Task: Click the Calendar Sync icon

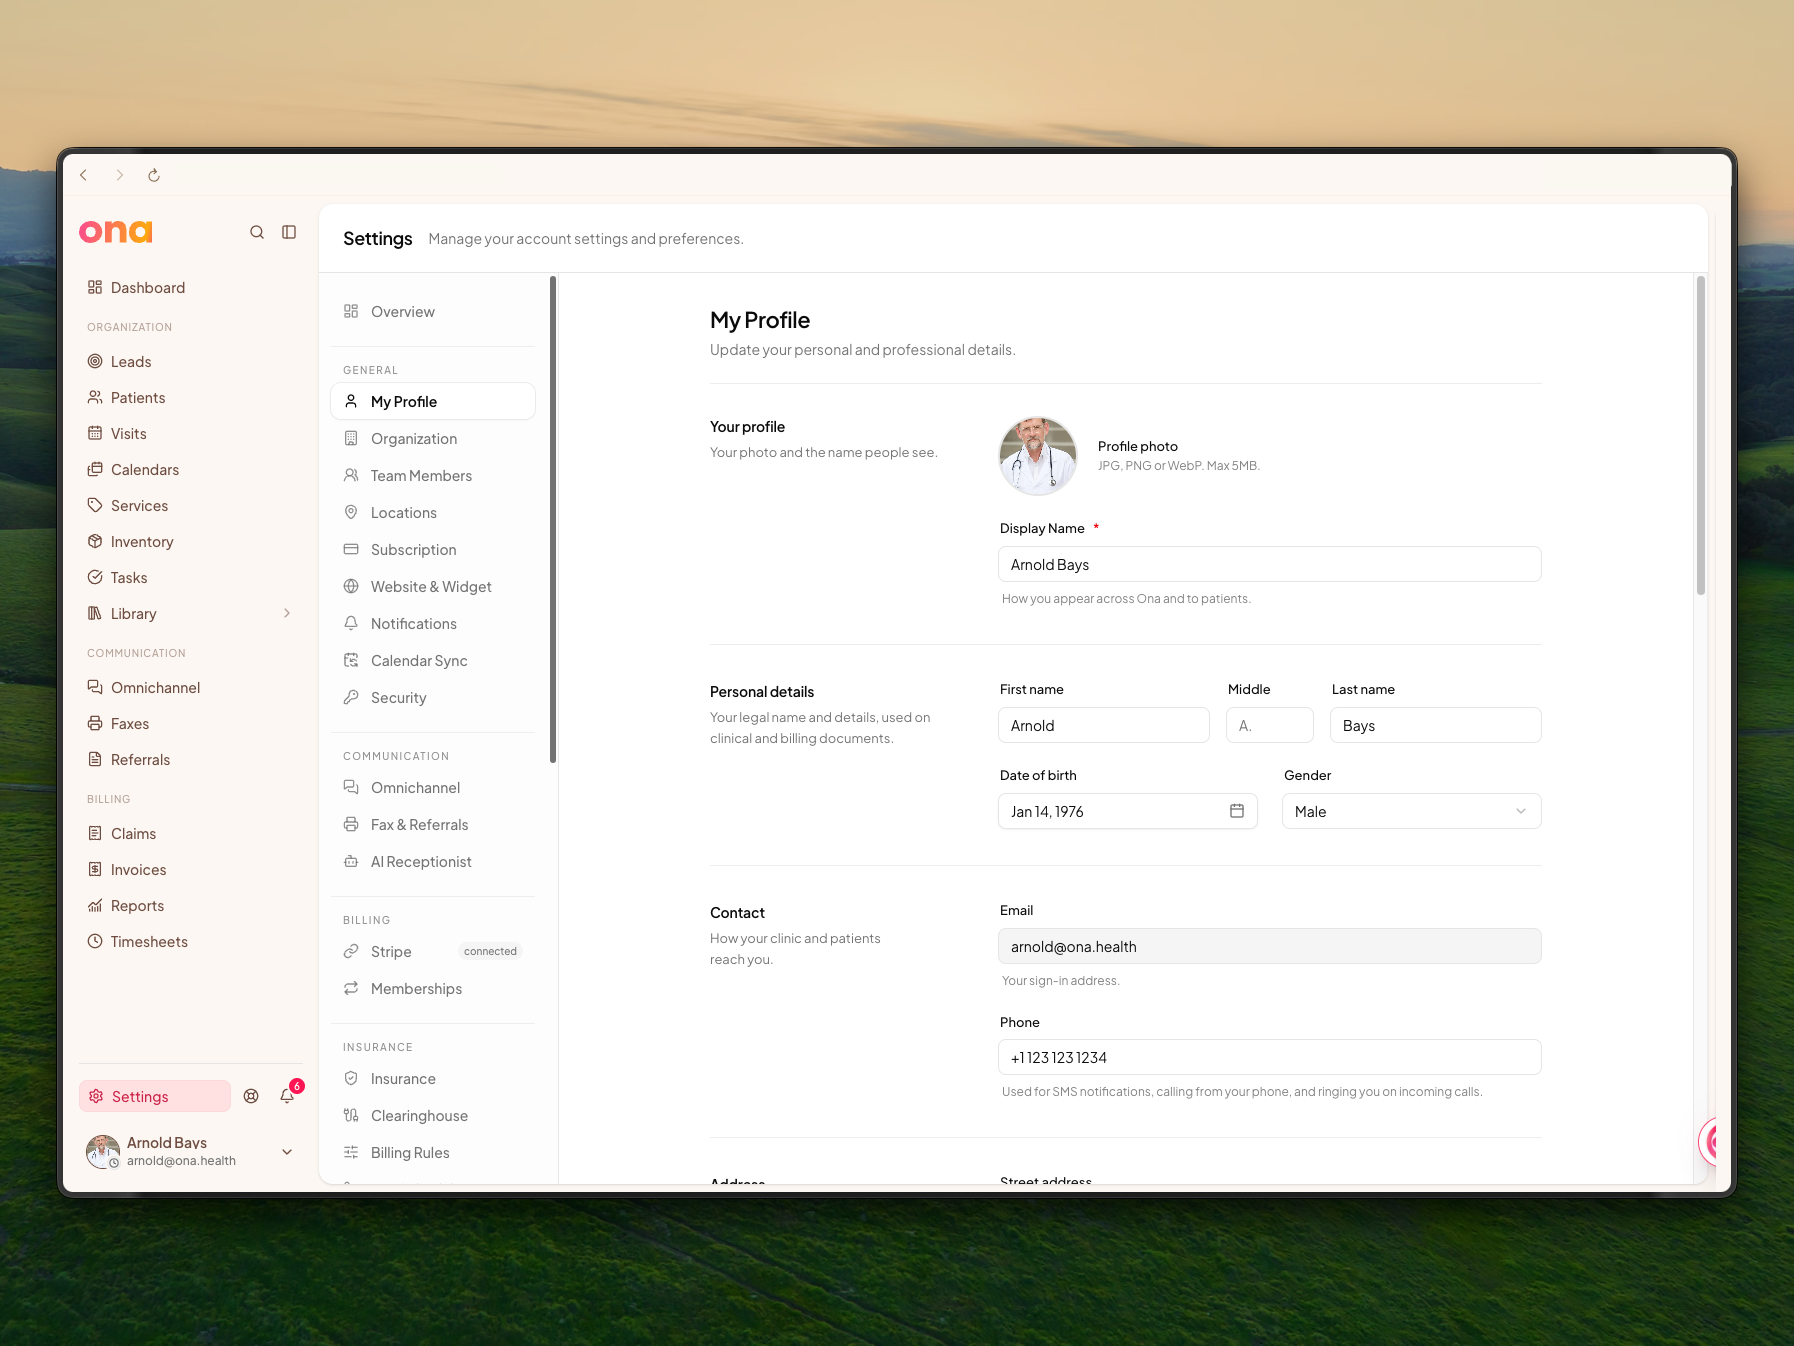Action: click(x=351, y=660)
